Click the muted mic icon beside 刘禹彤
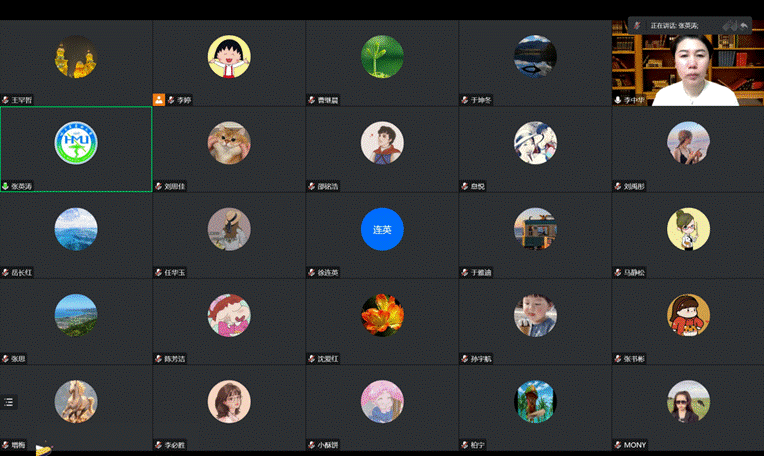Viewport: 764px width, 456px height. point(617,186)
